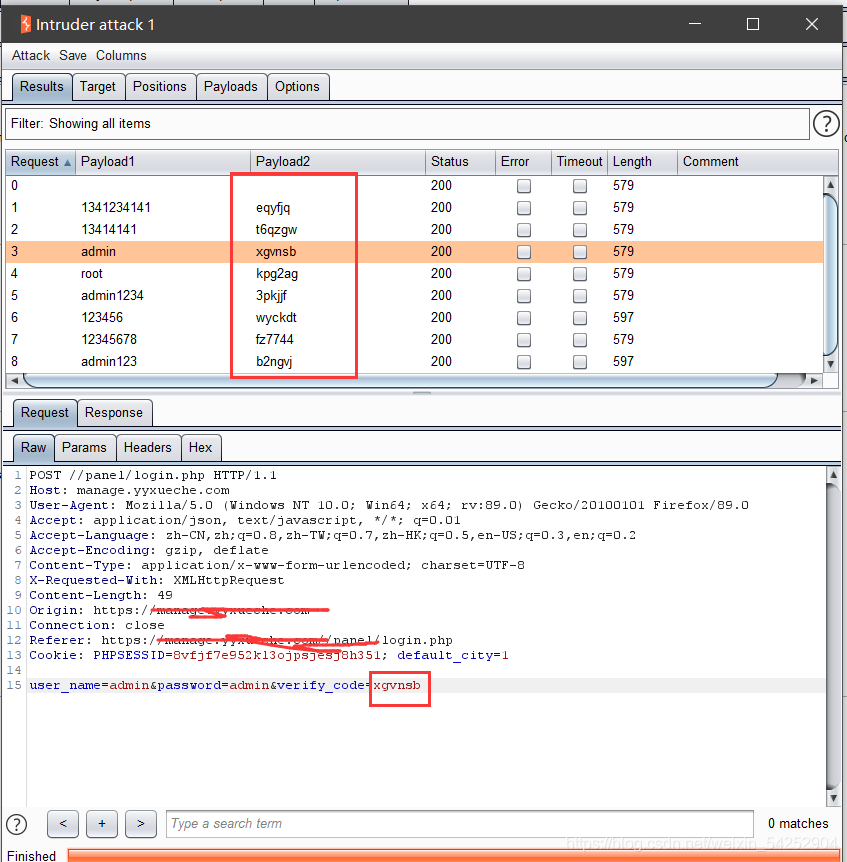Click the help icon beside search controls
Image resolution: width=847 pixels, height=862 pixels.
point(16,824)
